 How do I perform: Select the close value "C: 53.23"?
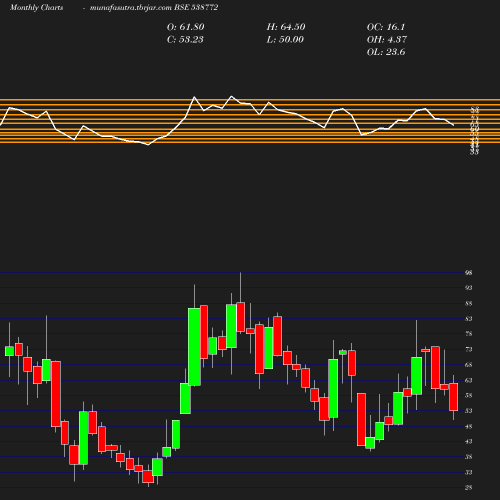coord(185,40)
